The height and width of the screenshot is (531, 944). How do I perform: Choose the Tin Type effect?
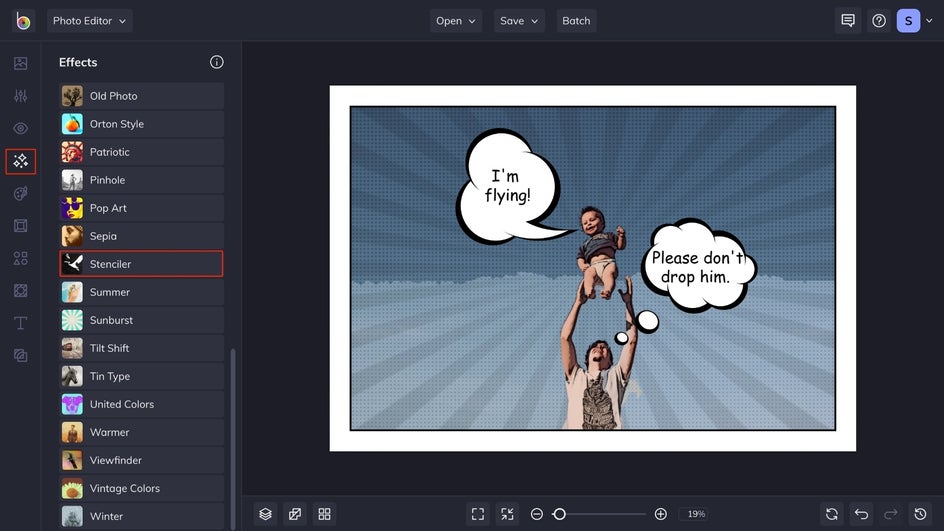141,376
